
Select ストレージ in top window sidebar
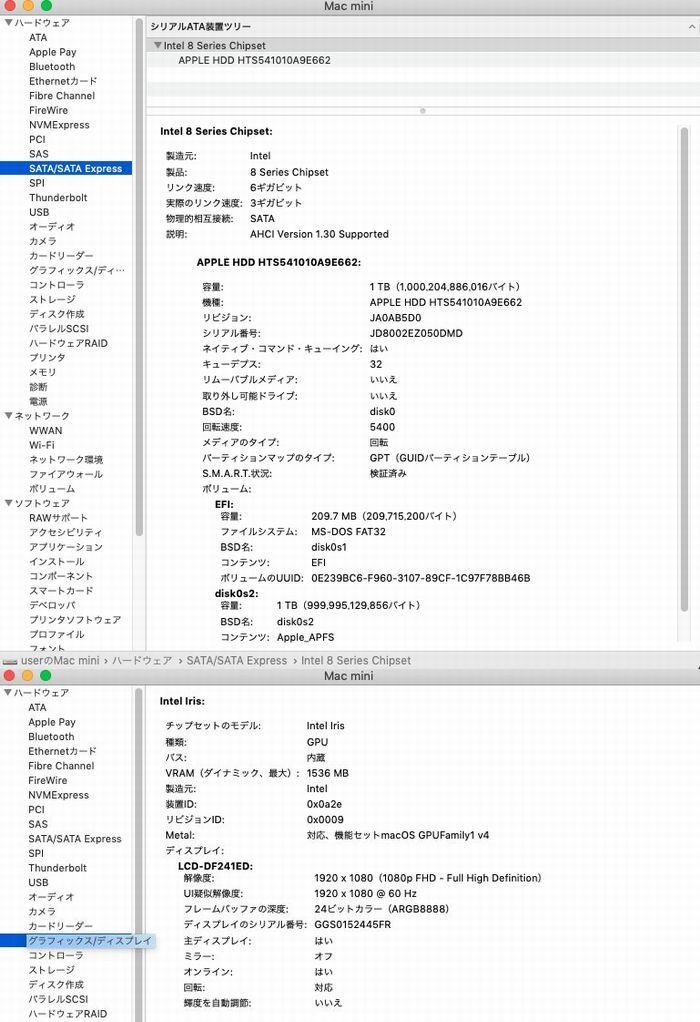point(52,299)
